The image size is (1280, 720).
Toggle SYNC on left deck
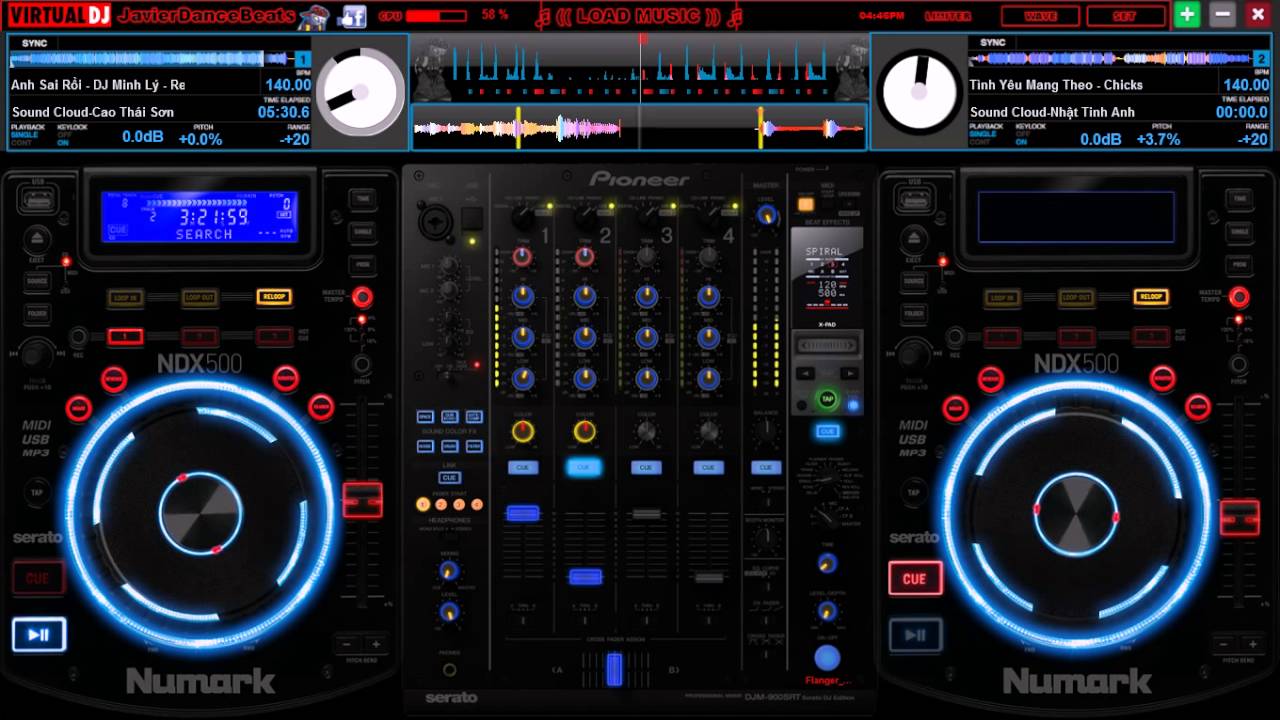click(34, 43)
